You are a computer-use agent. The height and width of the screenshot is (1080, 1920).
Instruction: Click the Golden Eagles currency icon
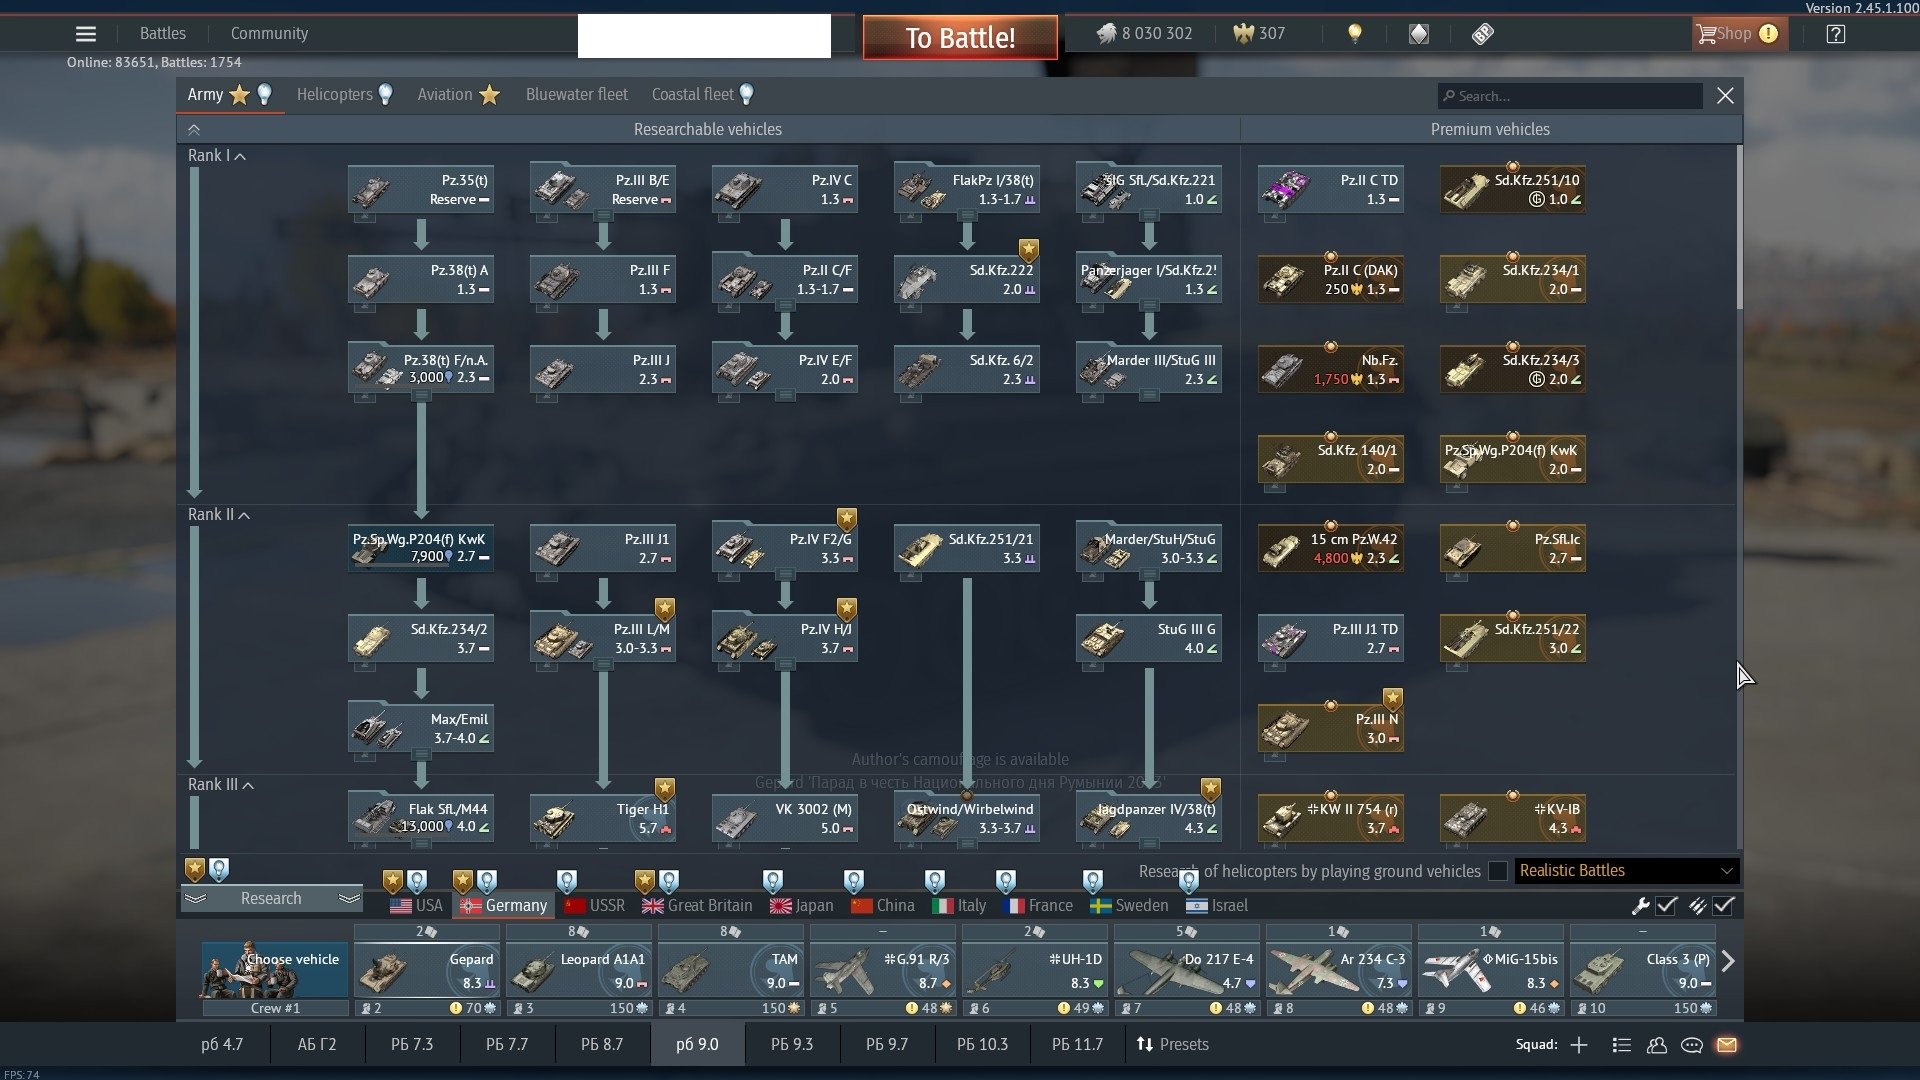[1243, 34]
